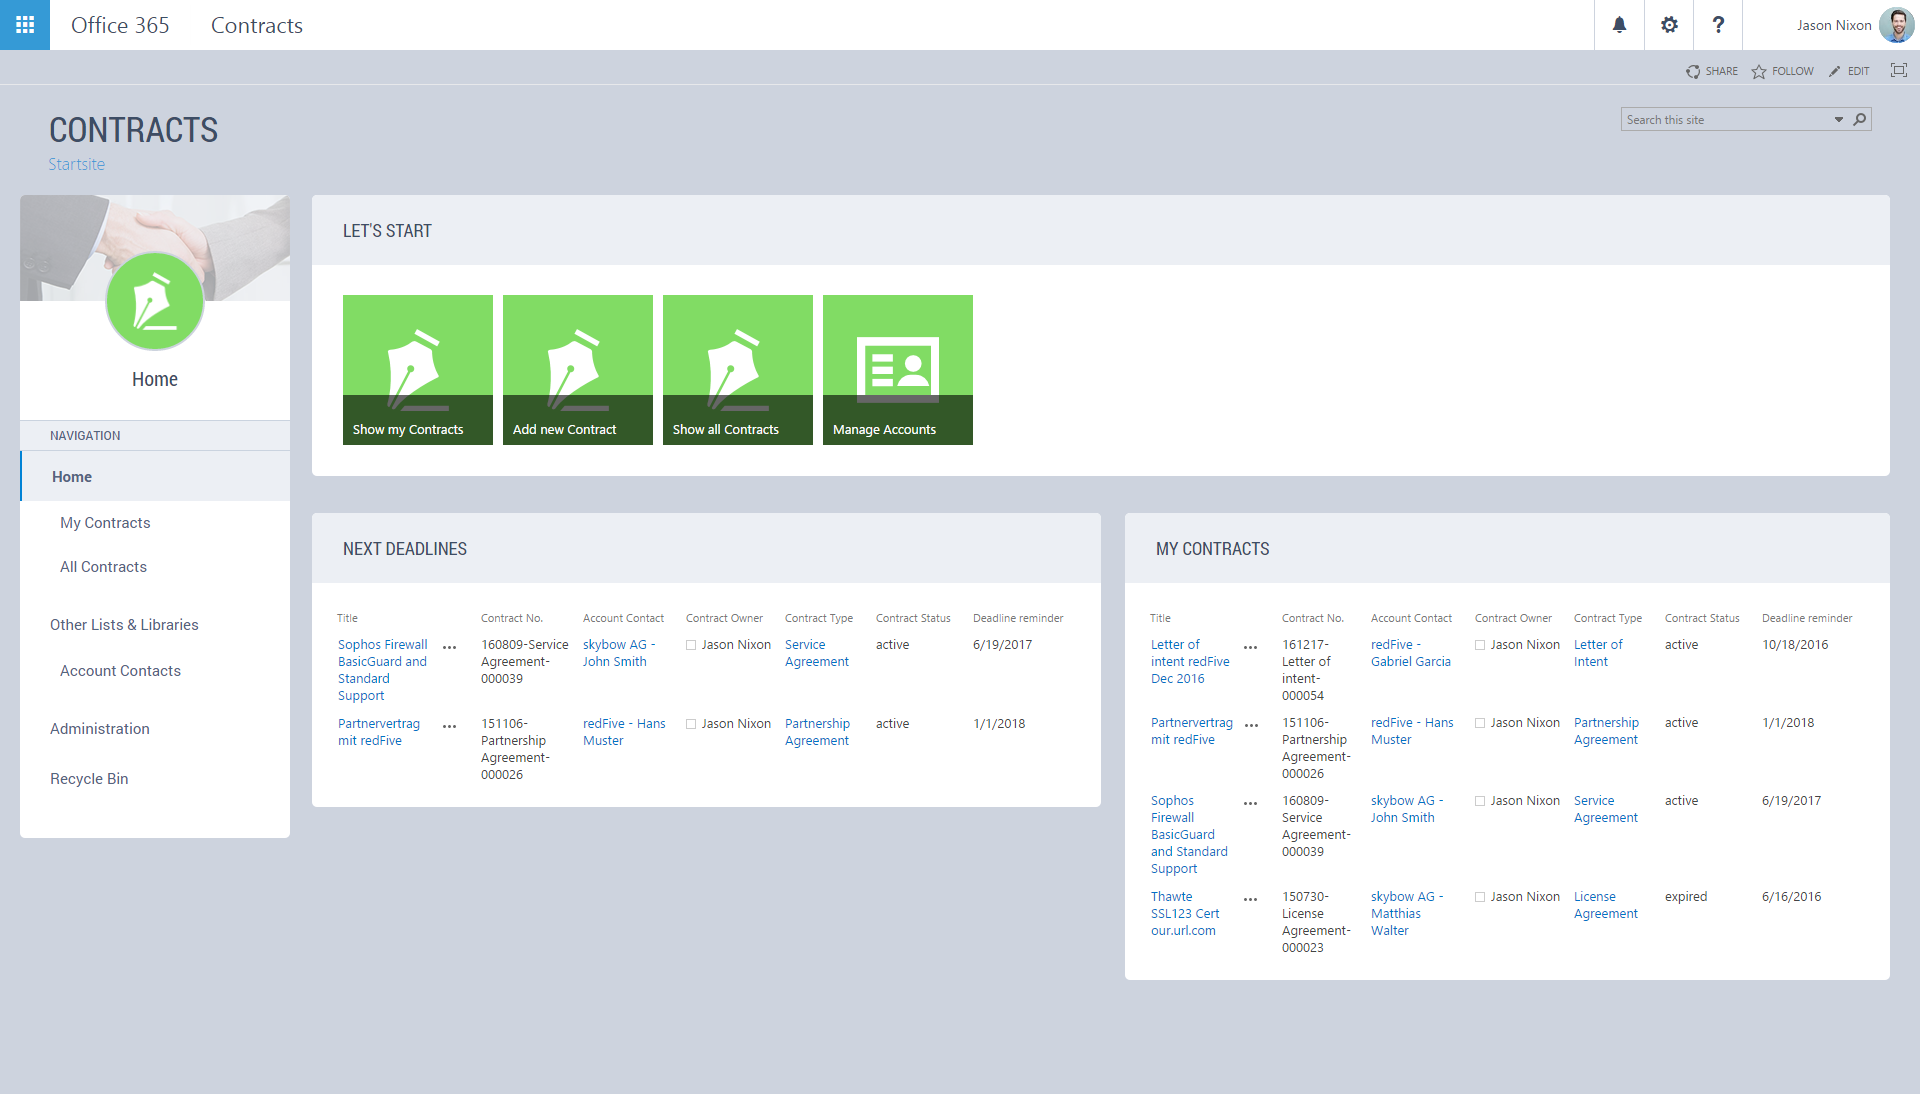This screenshot has width=1920, height=1094.
Task: Toggle presence checkbox for Partnervertrag row in Next Deadlines
Action: (x=691, y=724)
